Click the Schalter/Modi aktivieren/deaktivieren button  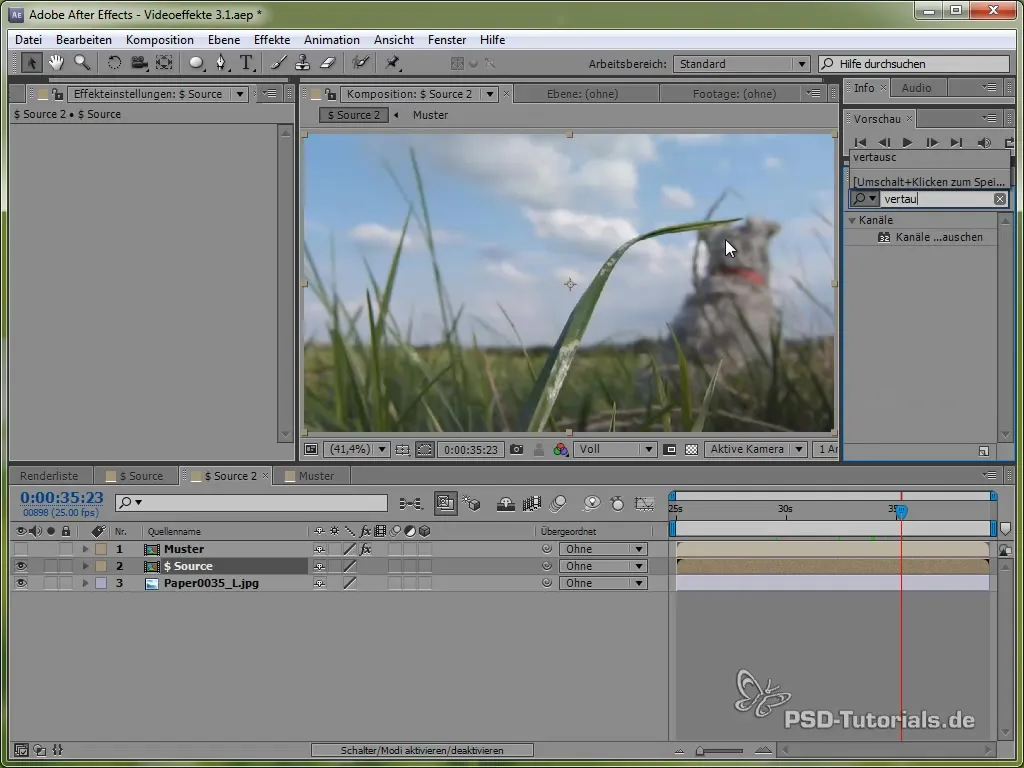pyautogui.click(x=422, y=751)
